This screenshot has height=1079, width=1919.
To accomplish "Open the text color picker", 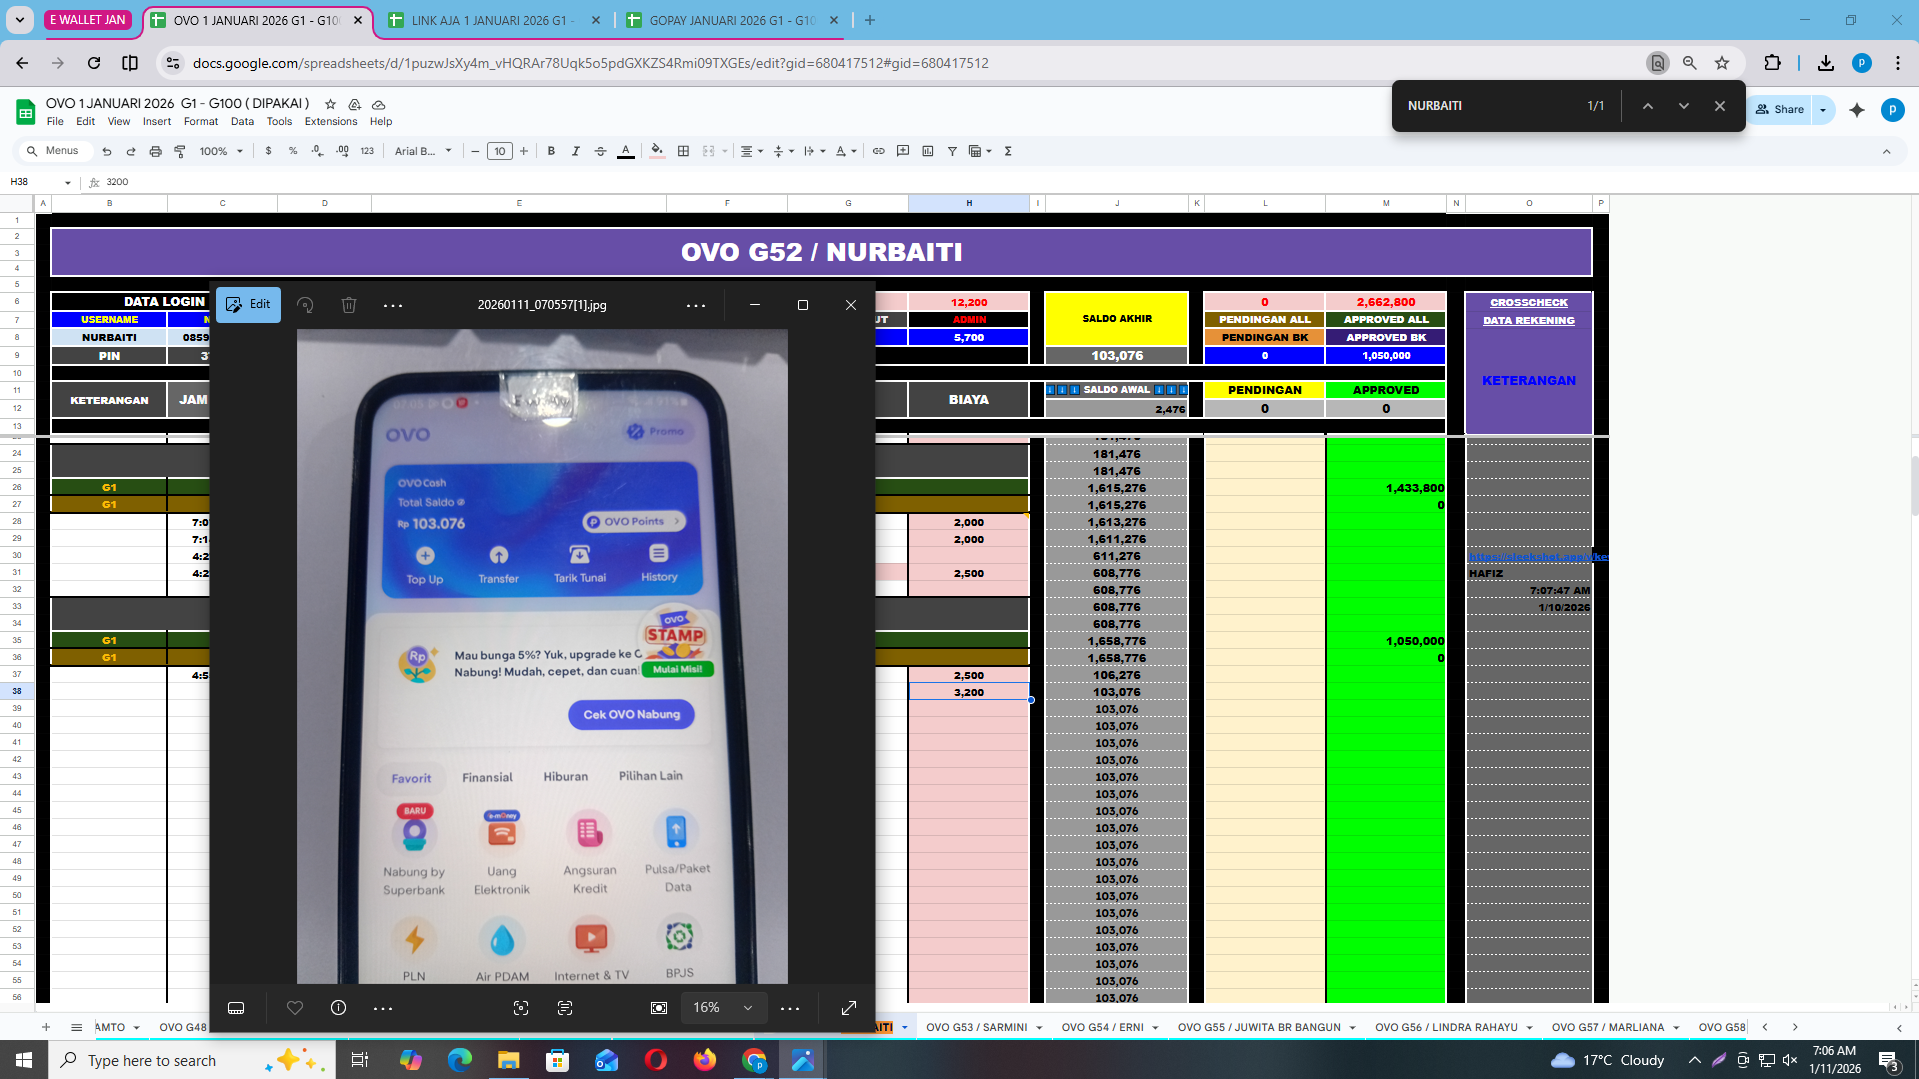I will (x=626, y=151).
